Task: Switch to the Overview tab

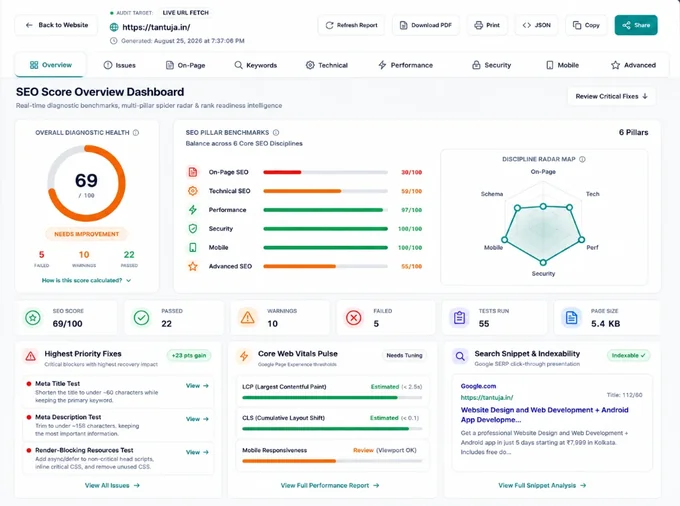Action: 51,65
